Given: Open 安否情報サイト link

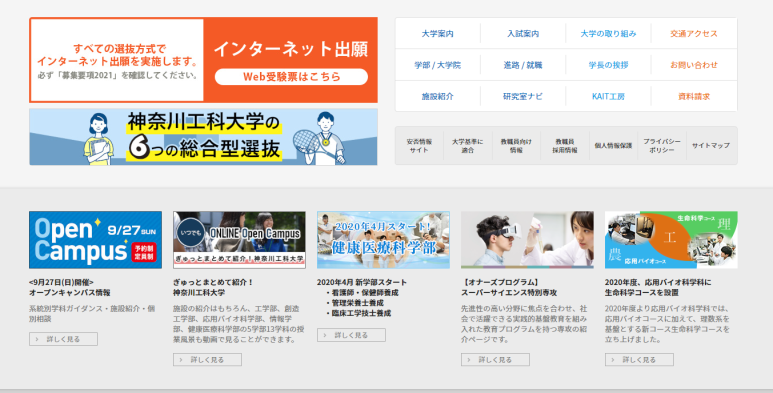Looking at the screenshot, I should pos(419,145).
